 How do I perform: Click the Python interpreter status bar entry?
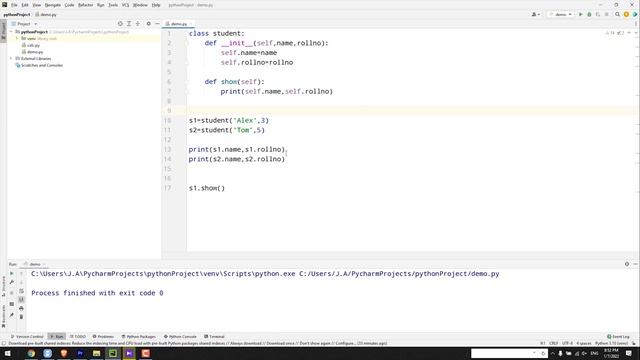coord(611,343)
